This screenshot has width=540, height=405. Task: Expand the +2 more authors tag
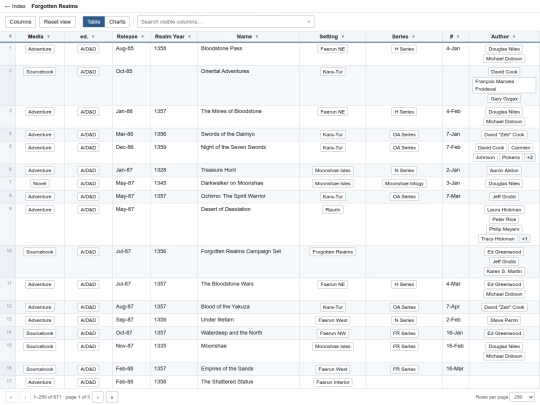pyautogui.click(x=530, y=157)
